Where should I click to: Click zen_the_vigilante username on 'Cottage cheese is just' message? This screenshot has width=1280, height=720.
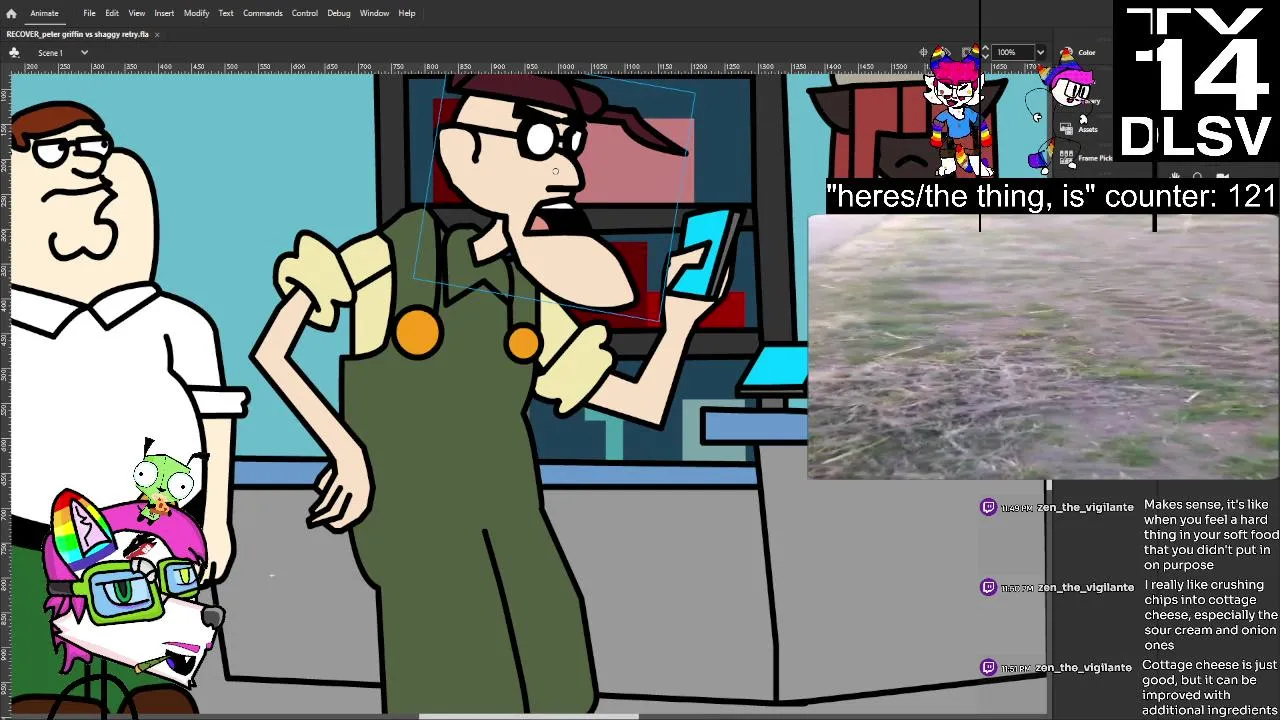[x=1085, y=667]
